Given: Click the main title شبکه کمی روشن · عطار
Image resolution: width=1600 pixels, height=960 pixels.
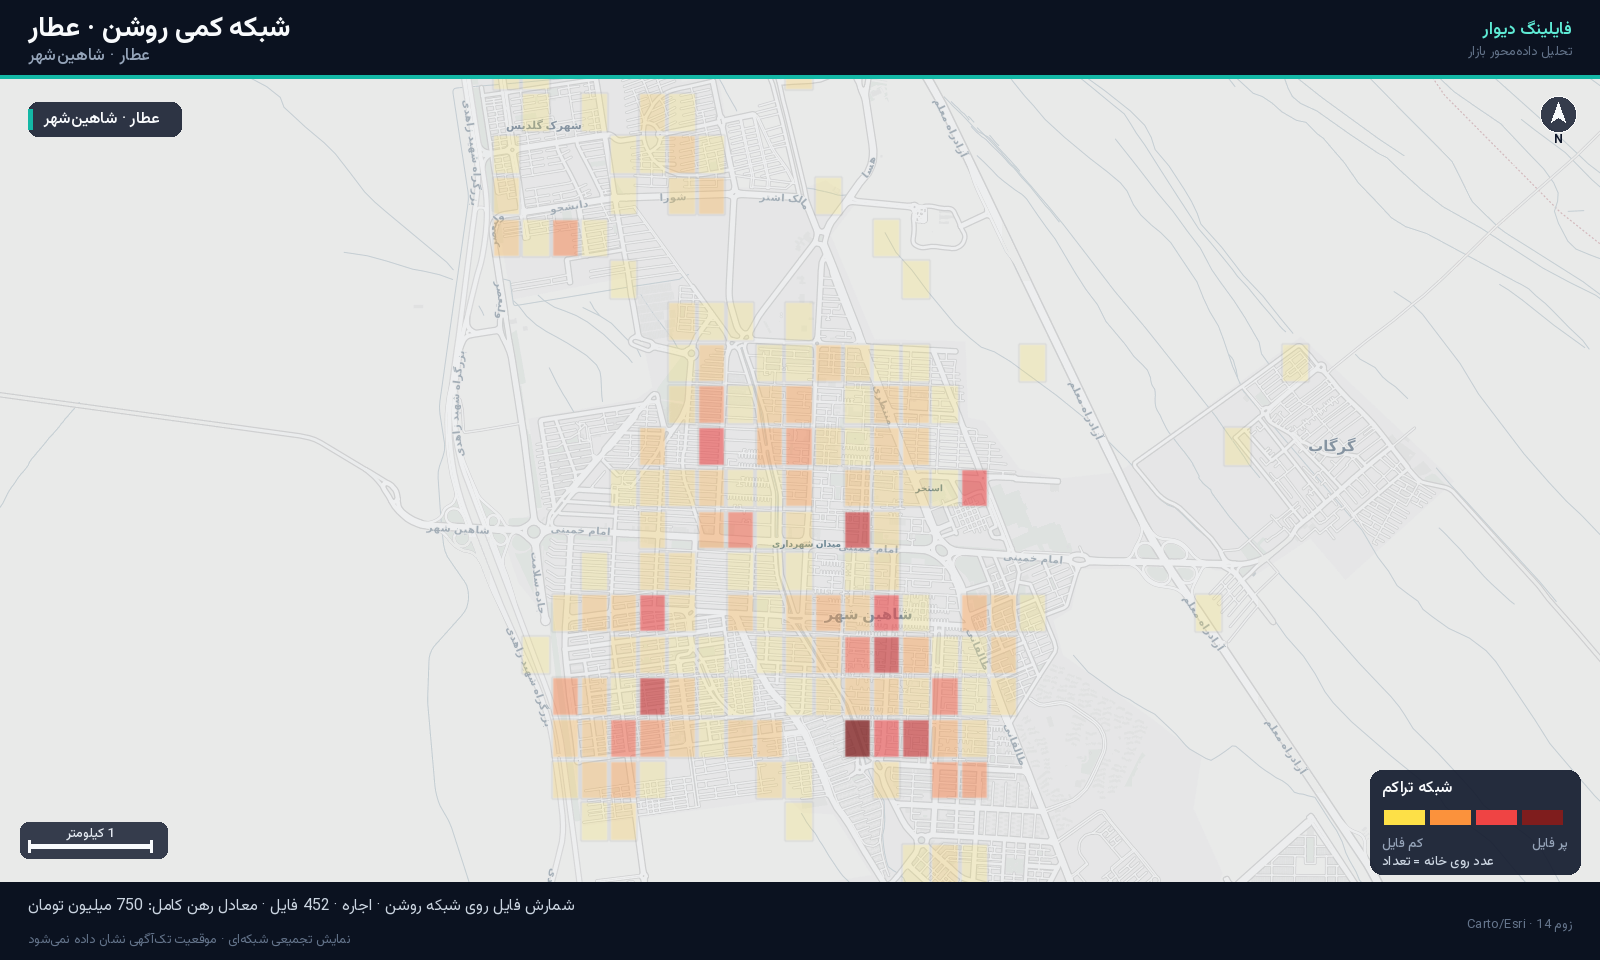Looking at the screenshot, I should point(159,27).
